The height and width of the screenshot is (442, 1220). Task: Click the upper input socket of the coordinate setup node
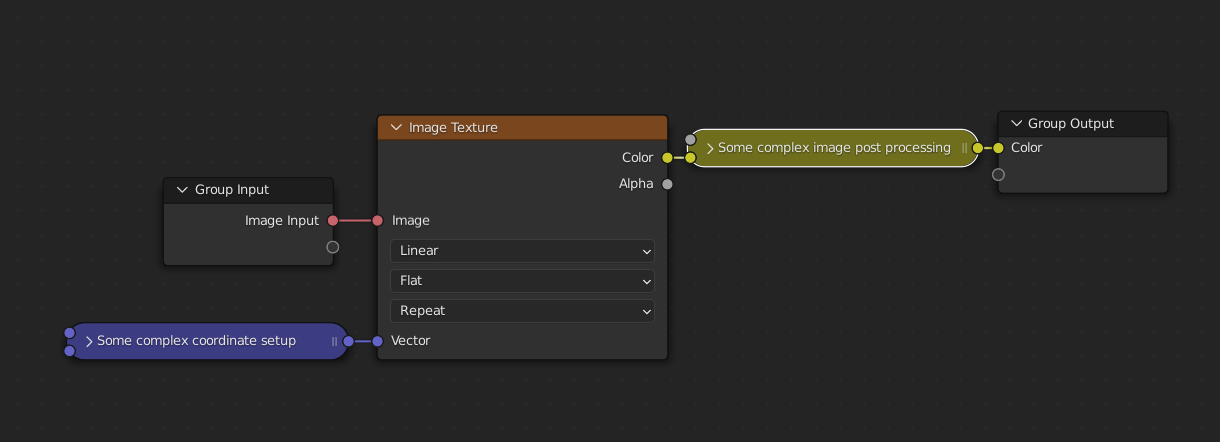point(69,333)
